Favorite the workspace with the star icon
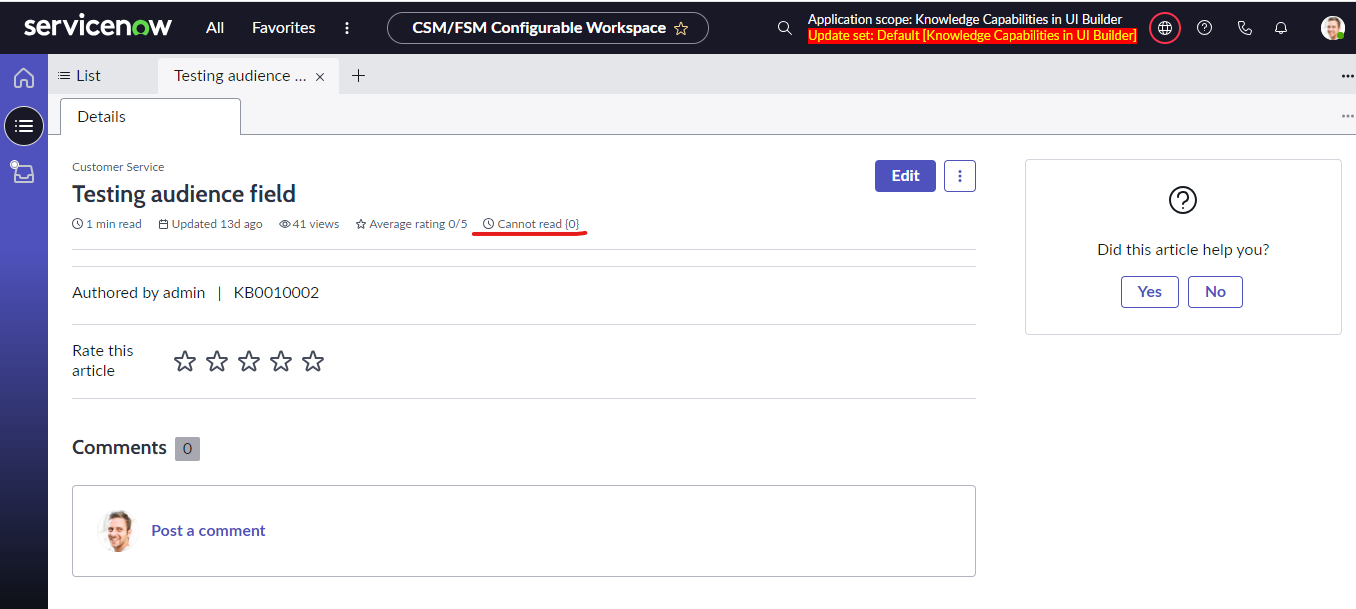 (x=681, y=28)
